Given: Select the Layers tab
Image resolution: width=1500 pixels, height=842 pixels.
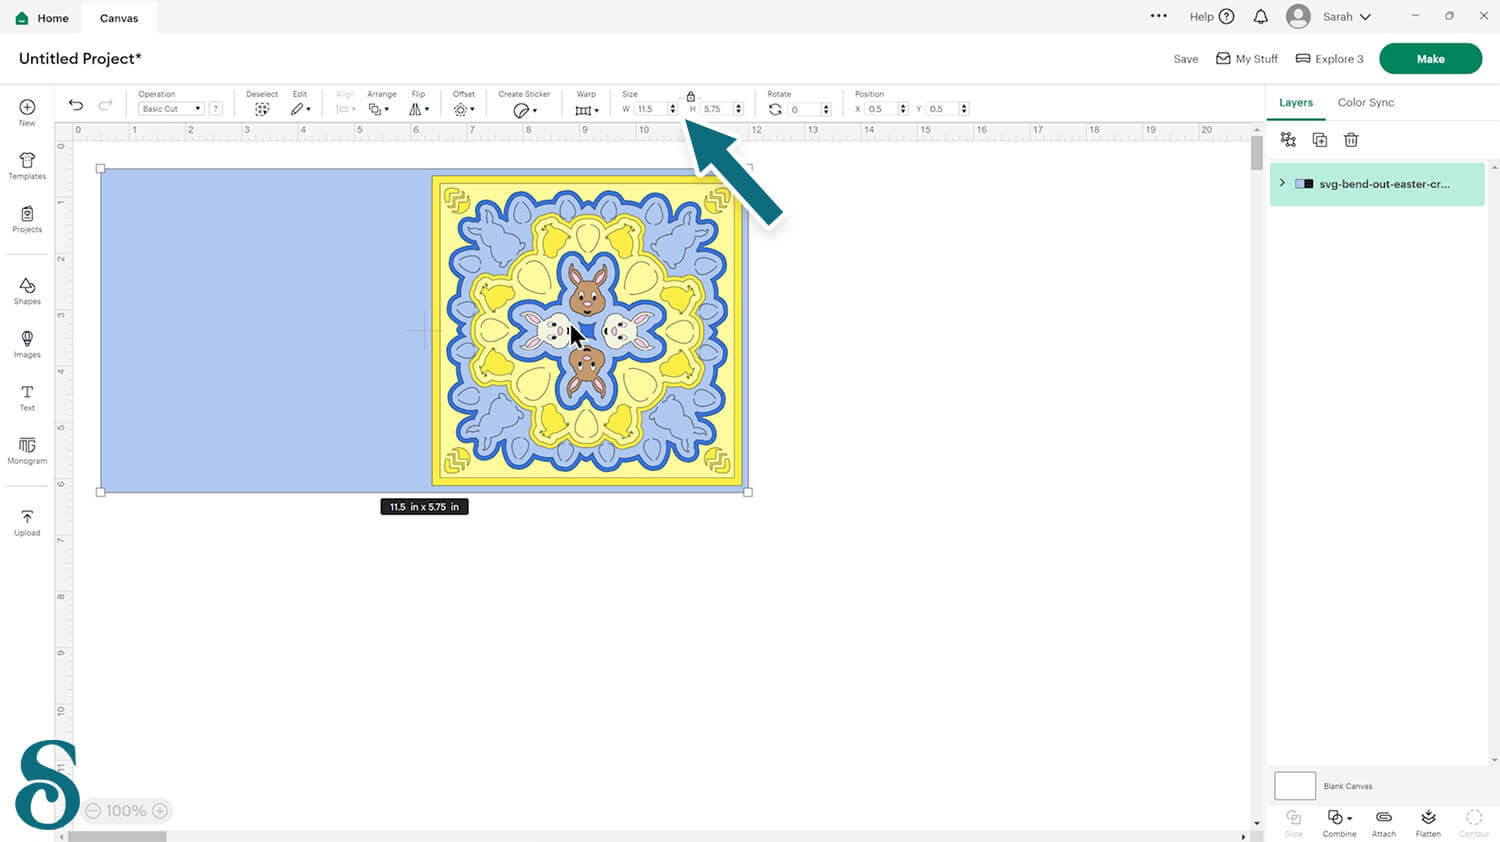Looking at the screenshot, I should (1296, 102).
